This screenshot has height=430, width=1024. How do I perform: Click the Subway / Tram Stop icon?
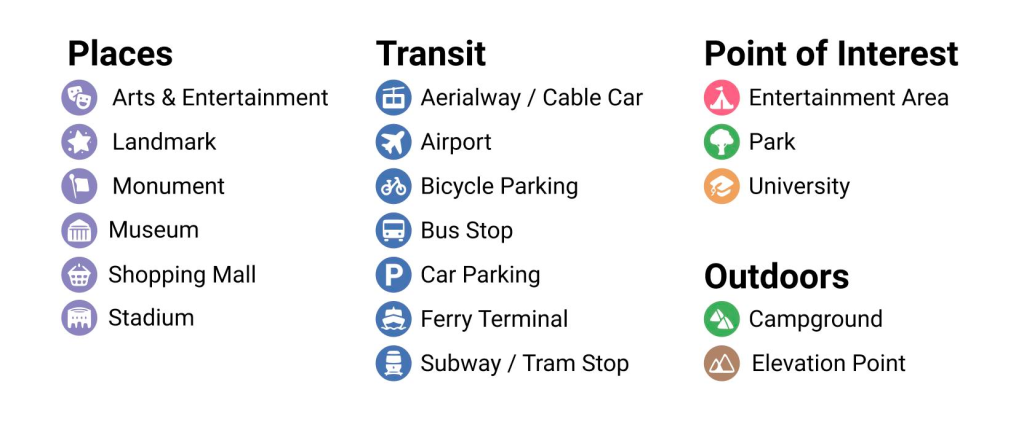394,363
